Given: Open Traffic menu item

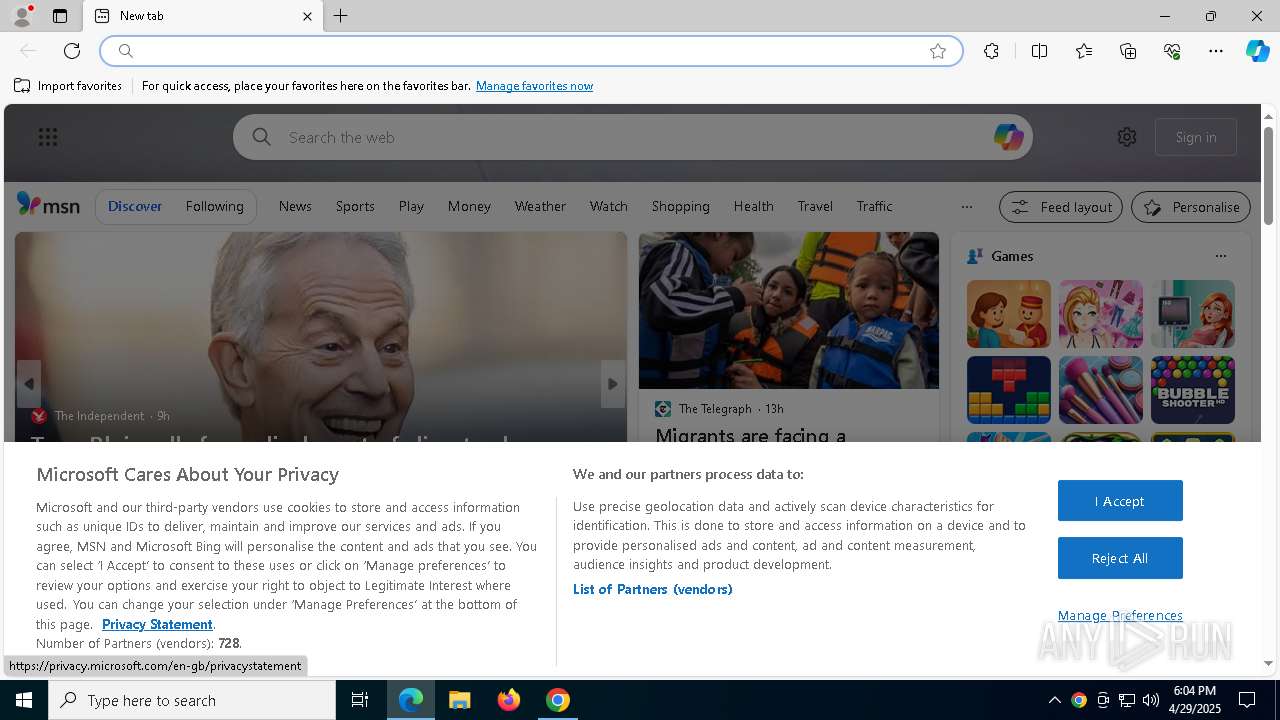Looking at the screenshot, I should (874, 206).
